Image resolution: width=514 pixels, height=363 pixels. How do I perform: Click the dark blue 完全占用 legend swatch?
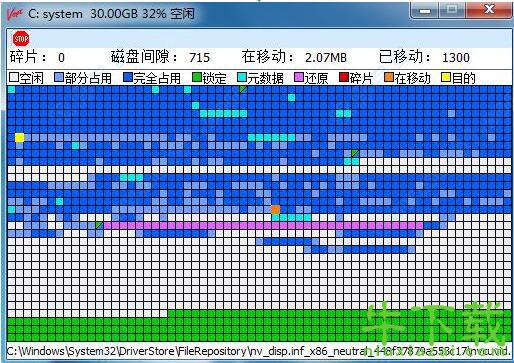128,78
